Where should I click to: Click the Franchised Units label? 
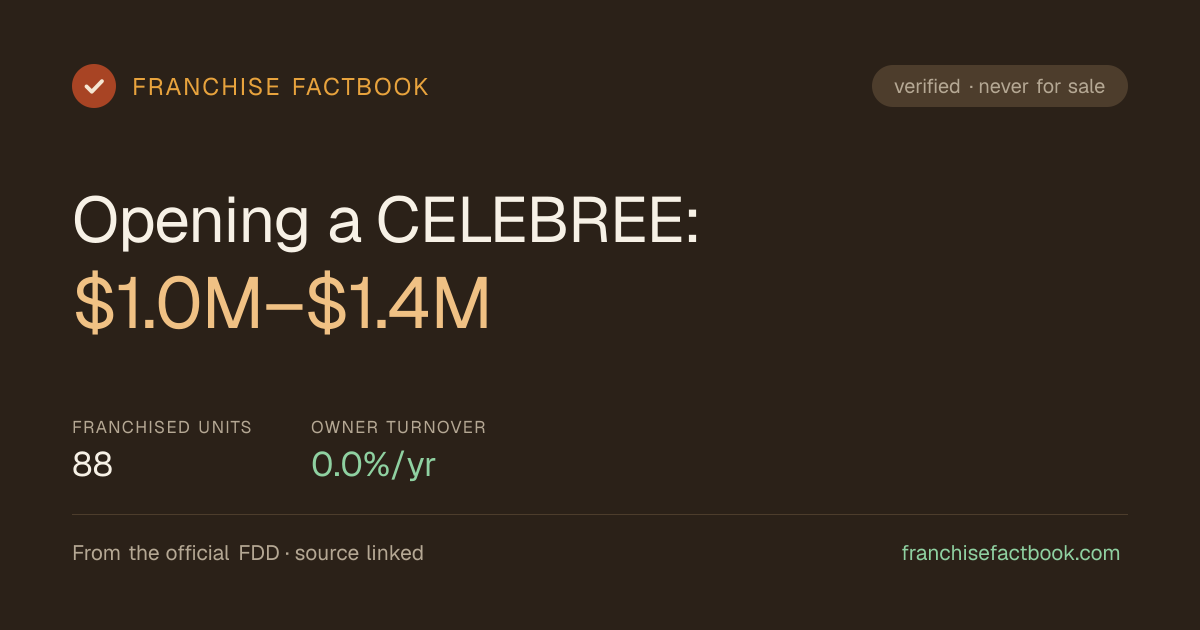[x=162, y=427]
